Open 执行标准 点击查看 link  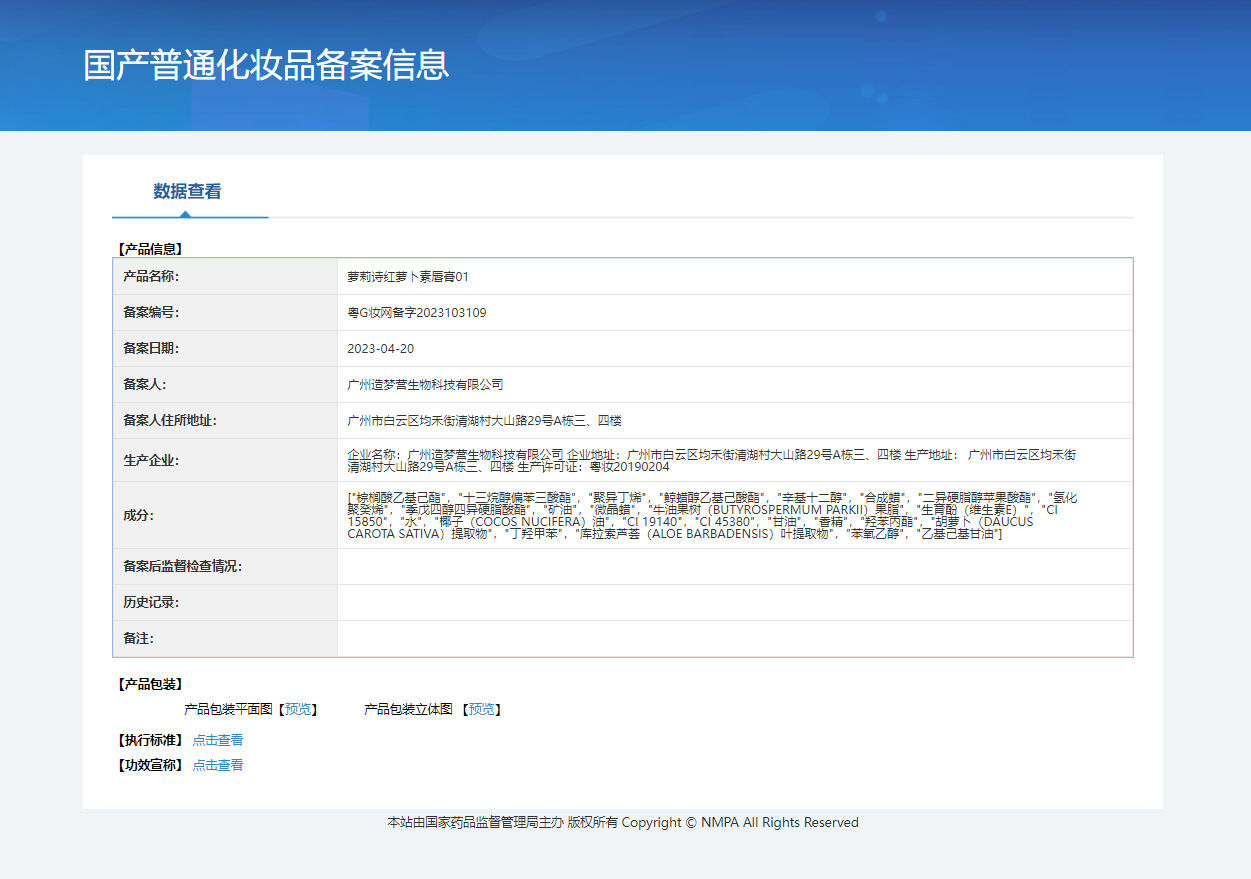click(x=218, y=740)
